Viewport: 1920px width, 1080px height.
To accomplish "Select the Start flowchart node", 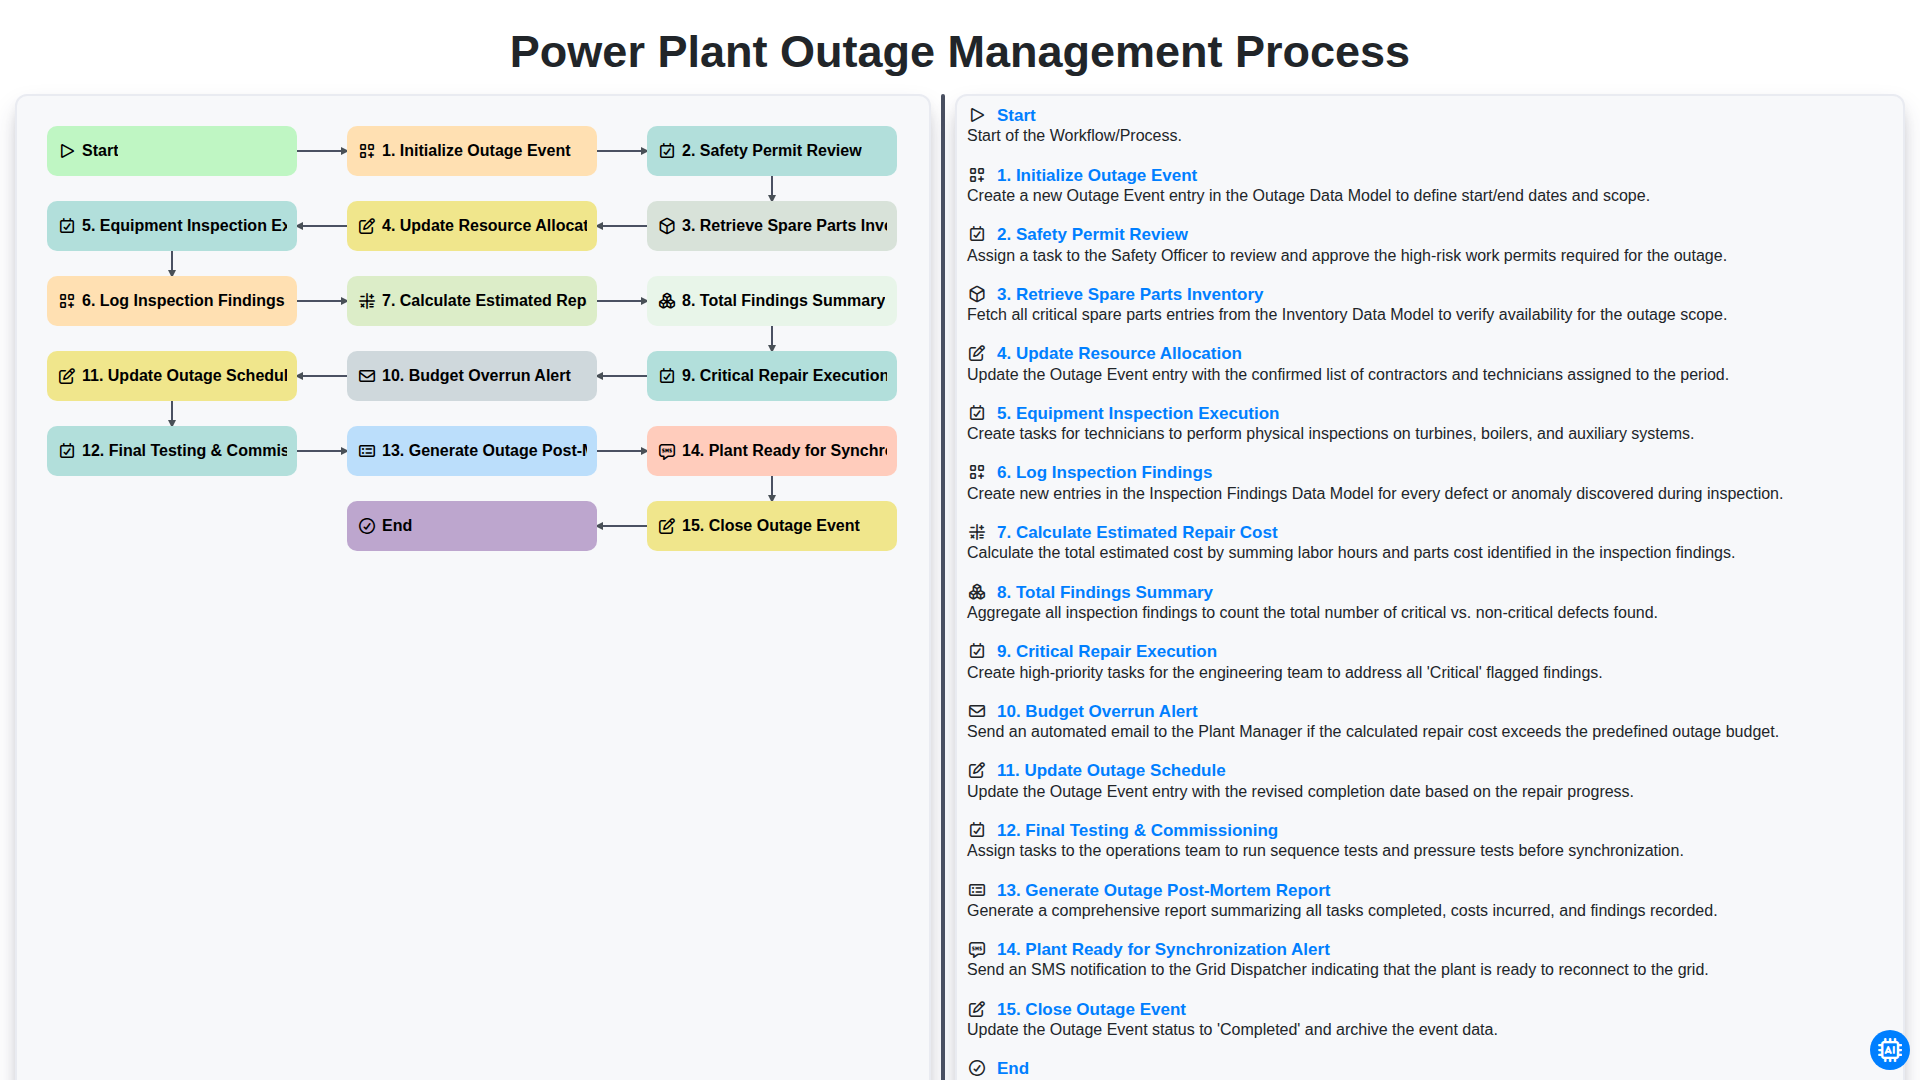I will [172, 151].
